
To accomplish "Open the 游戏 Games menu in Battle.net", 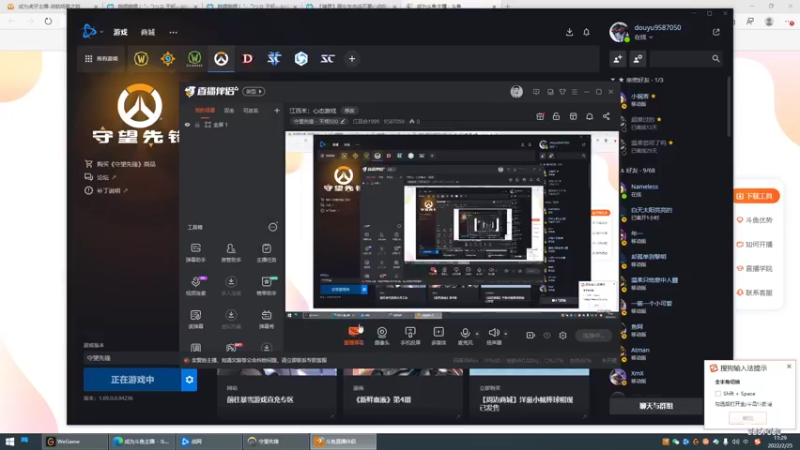I will [x=120, y=32].
